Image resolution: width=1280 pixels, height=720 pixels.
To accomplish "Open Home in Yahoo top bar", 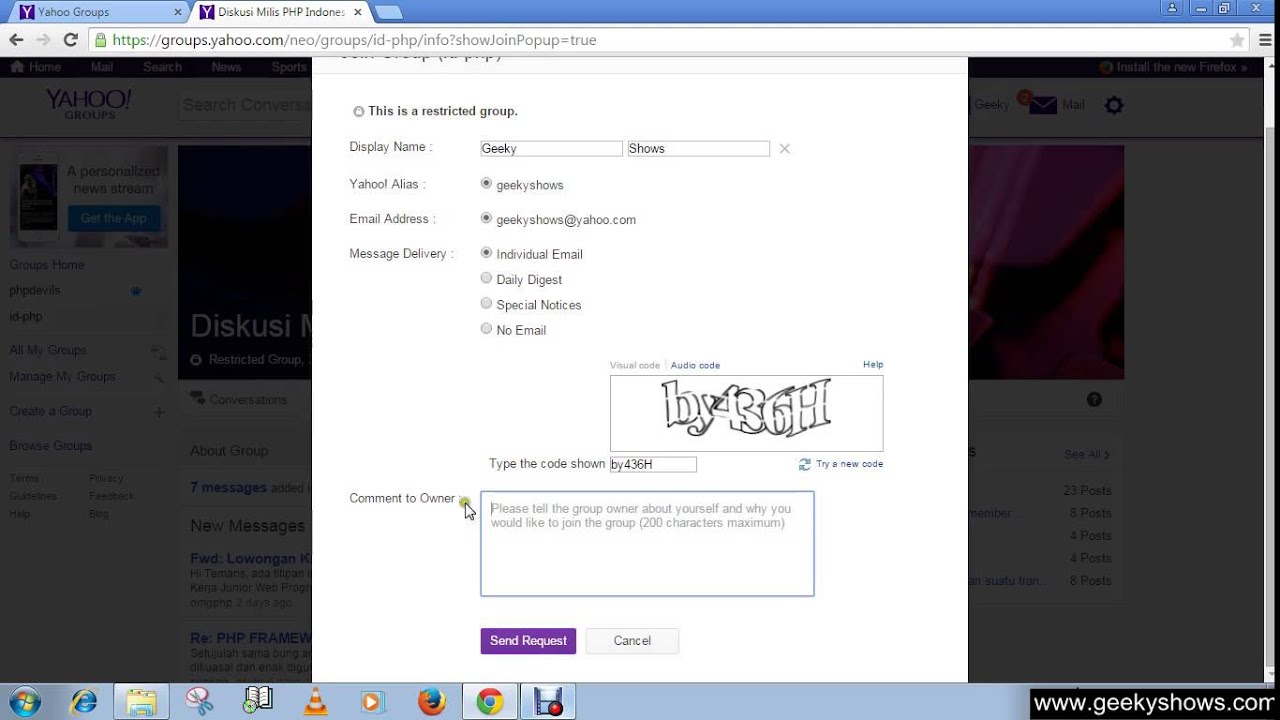I will [36, 67].
